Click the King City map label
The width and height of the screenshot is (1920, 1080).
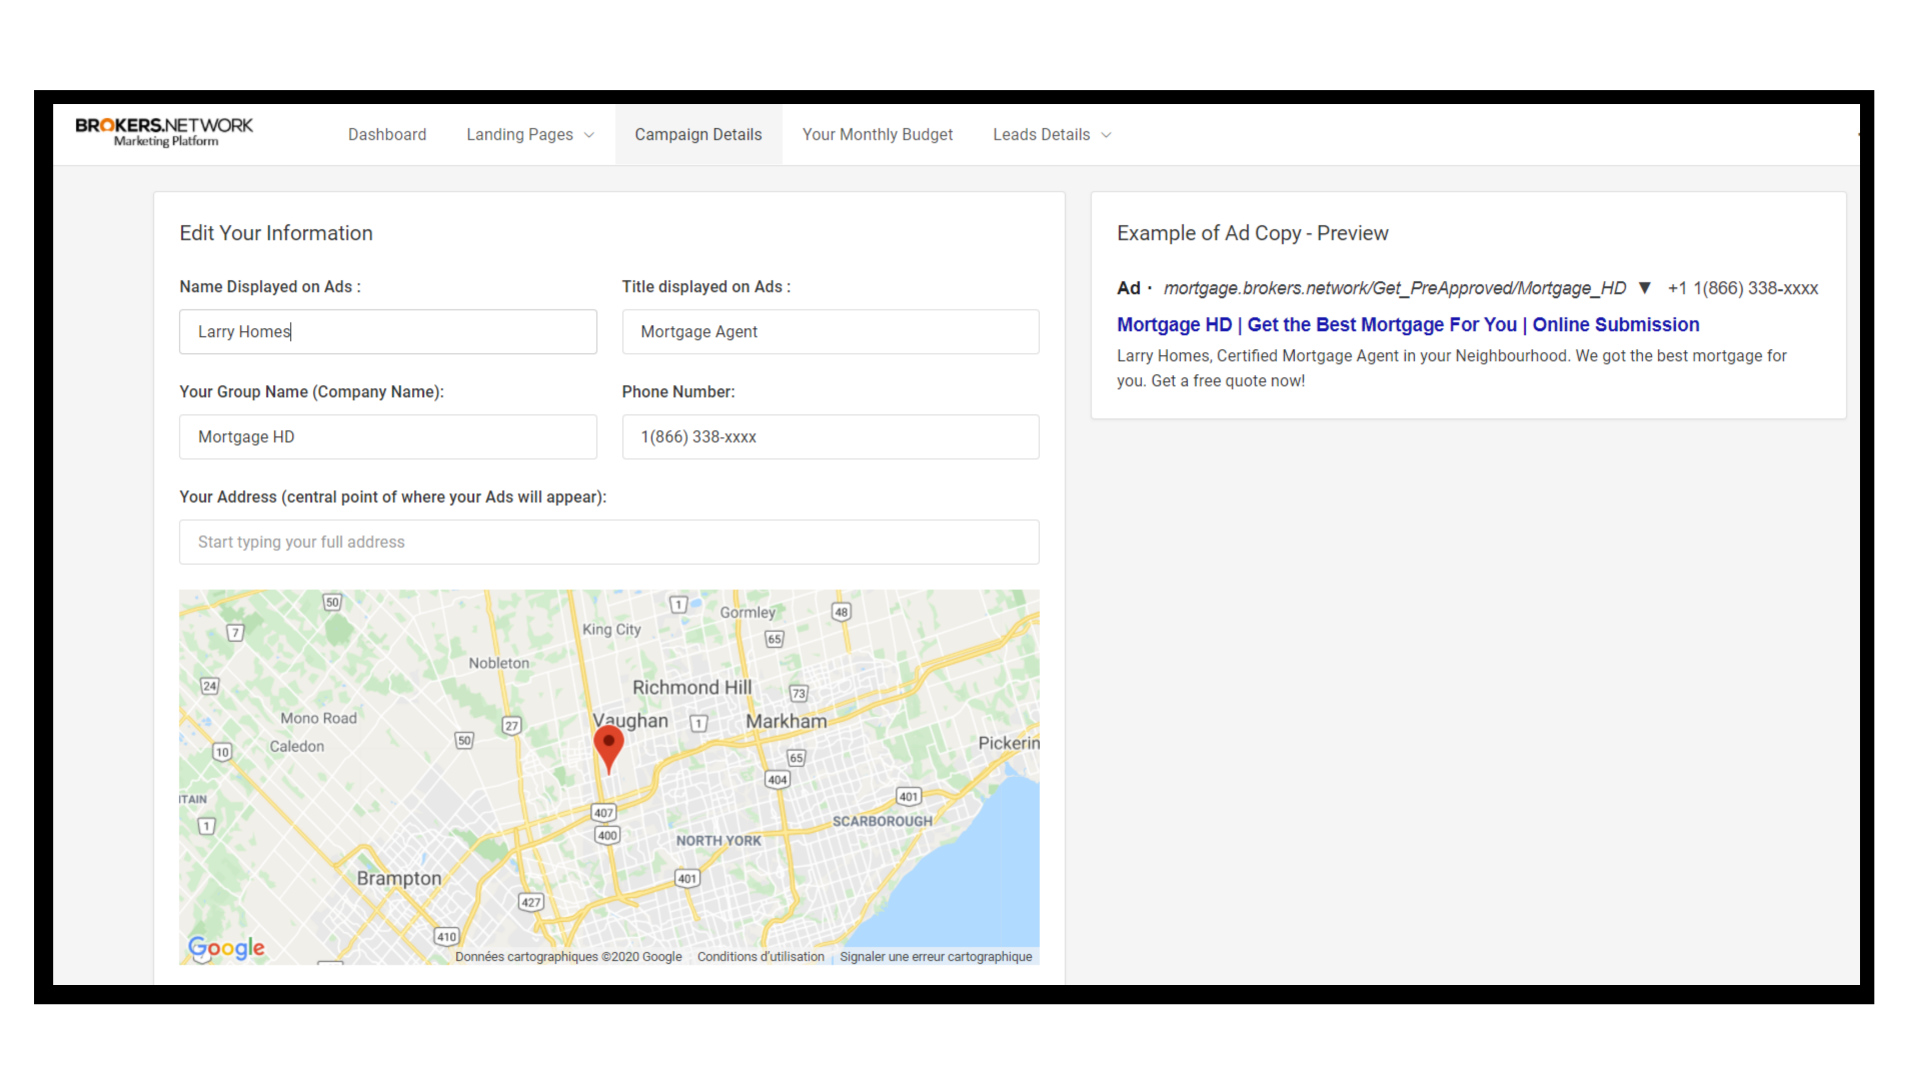(612, 629)
